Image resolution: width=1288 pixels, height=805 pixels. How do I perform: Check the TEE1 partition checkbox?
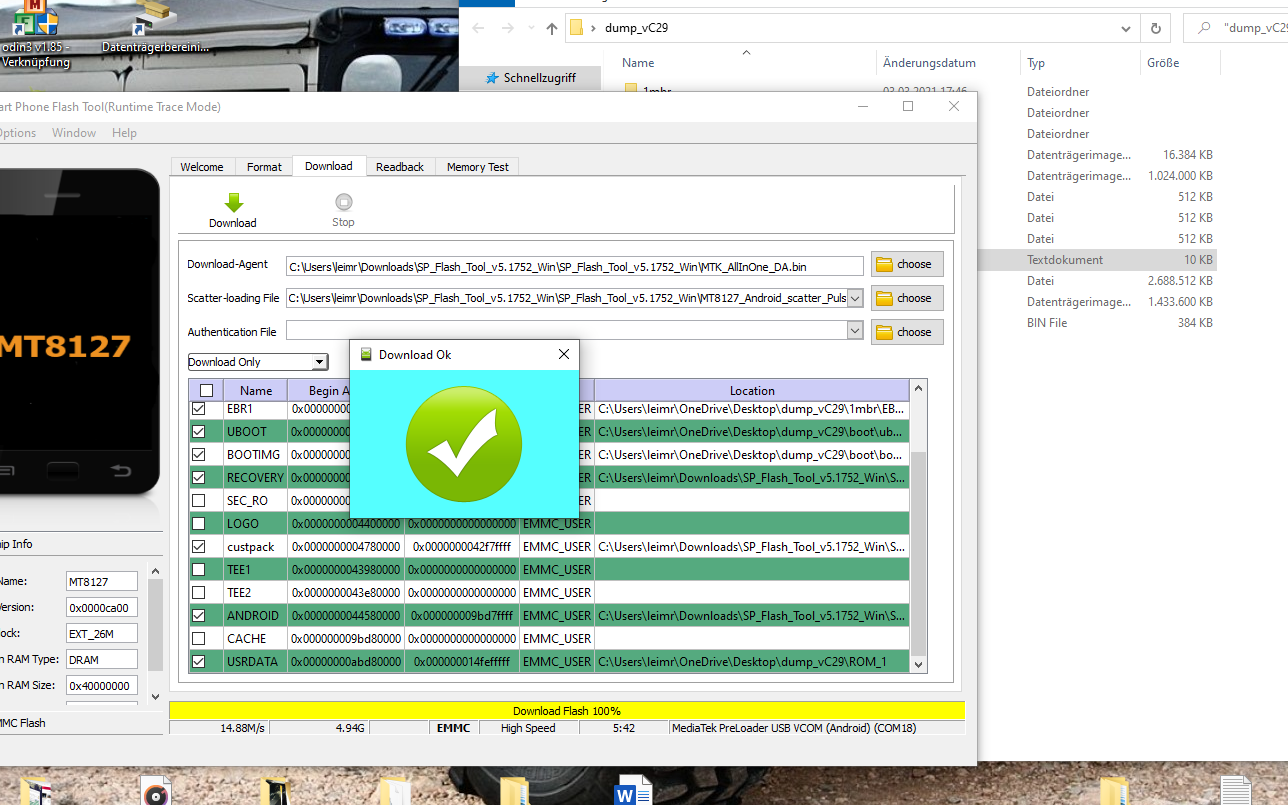point(199,570)
